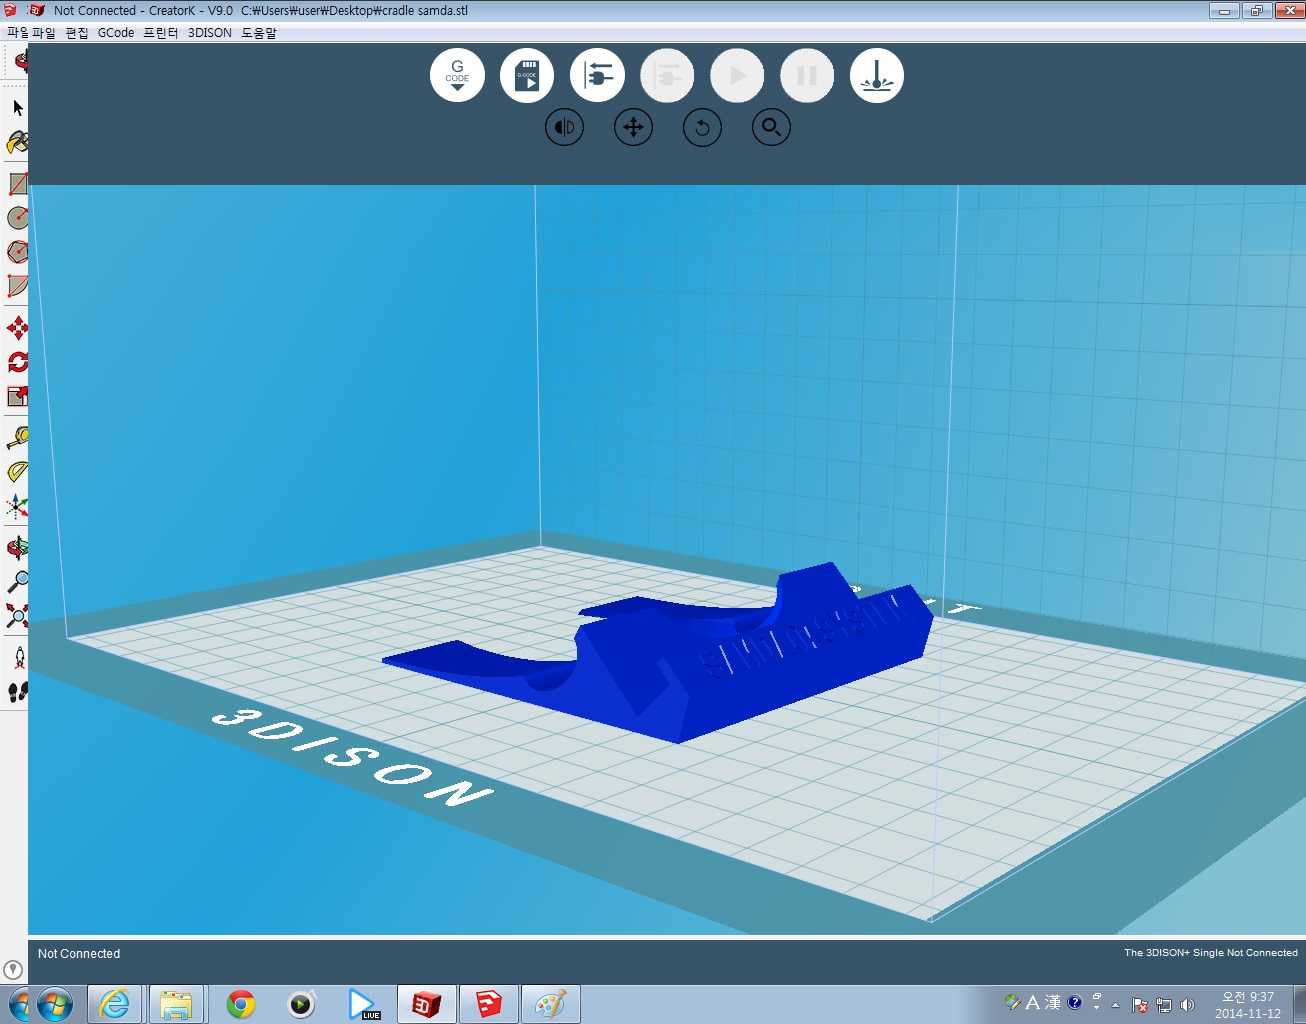This screenshot has width=1306, height=1024.
Task: Show hidden tray icons arrow
Action: point(1116,1005)
